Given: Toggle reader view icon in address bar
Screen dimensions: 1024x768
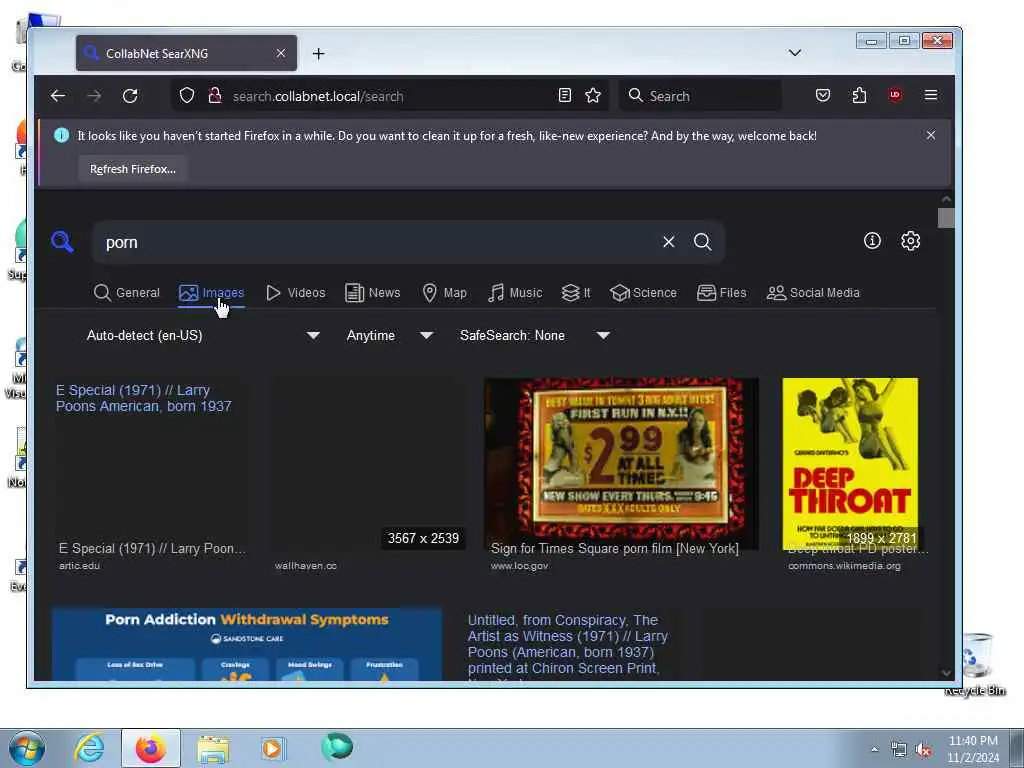Looking at the screenshot, I should tap(565, 95).
